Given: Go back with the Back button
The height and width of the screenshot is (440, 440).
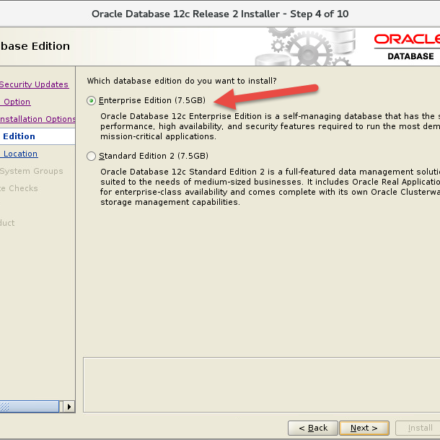Looking at the screenshot, I should (x=313, y=428).
